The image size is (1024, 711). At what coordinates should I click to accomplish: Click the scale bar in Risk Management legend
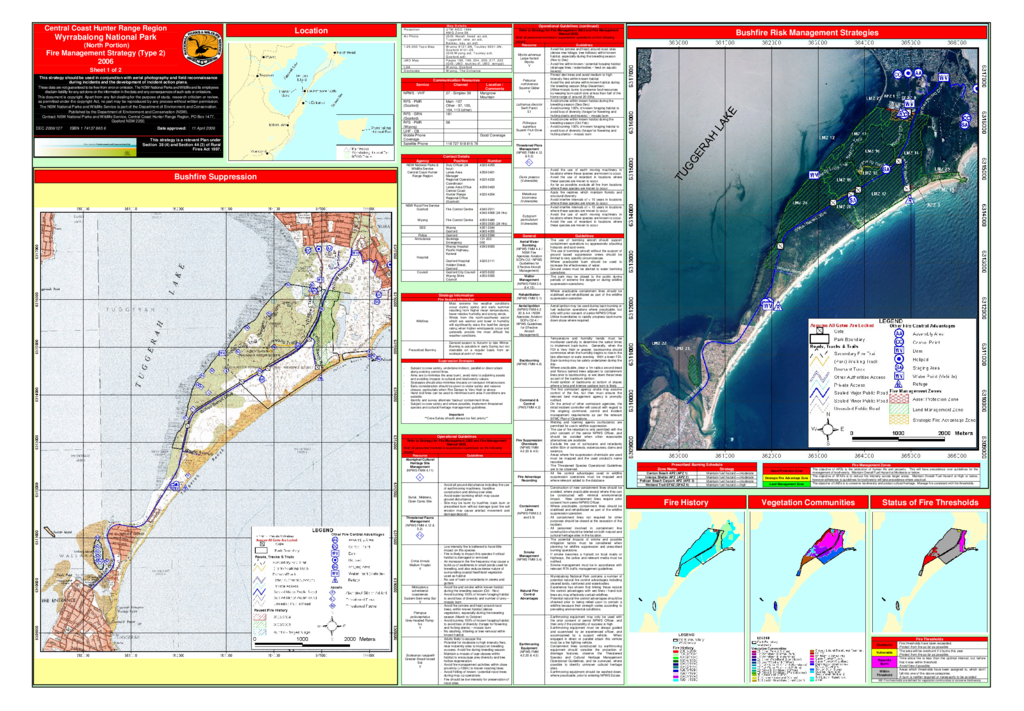tap(899, 439)
